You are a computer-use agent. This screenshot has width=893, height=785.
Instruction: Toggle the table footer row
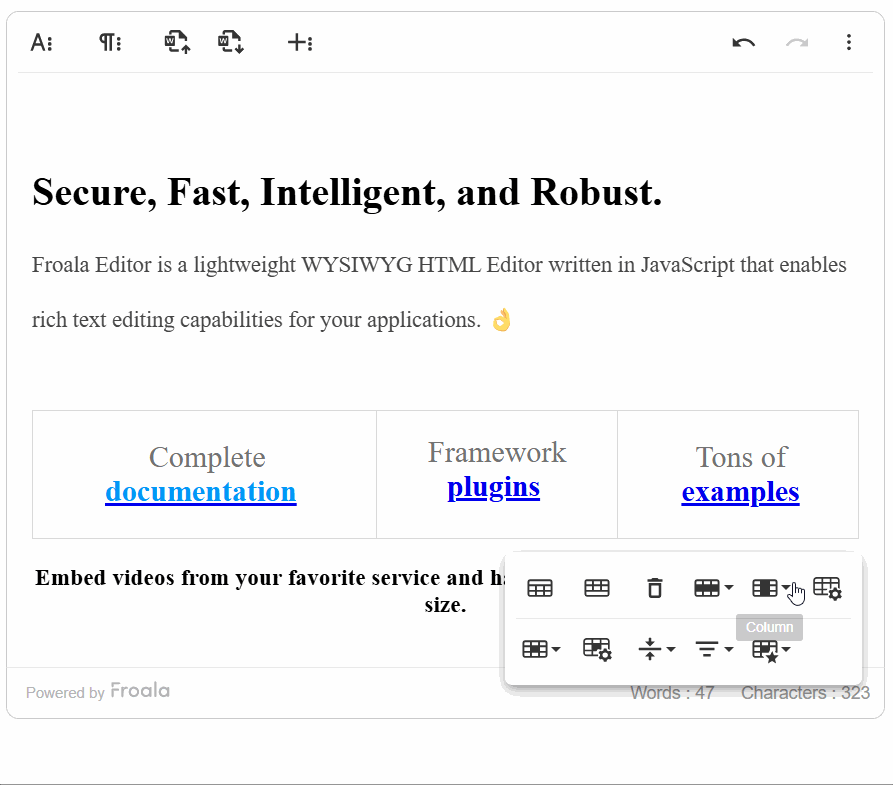[x=597, y=588]
